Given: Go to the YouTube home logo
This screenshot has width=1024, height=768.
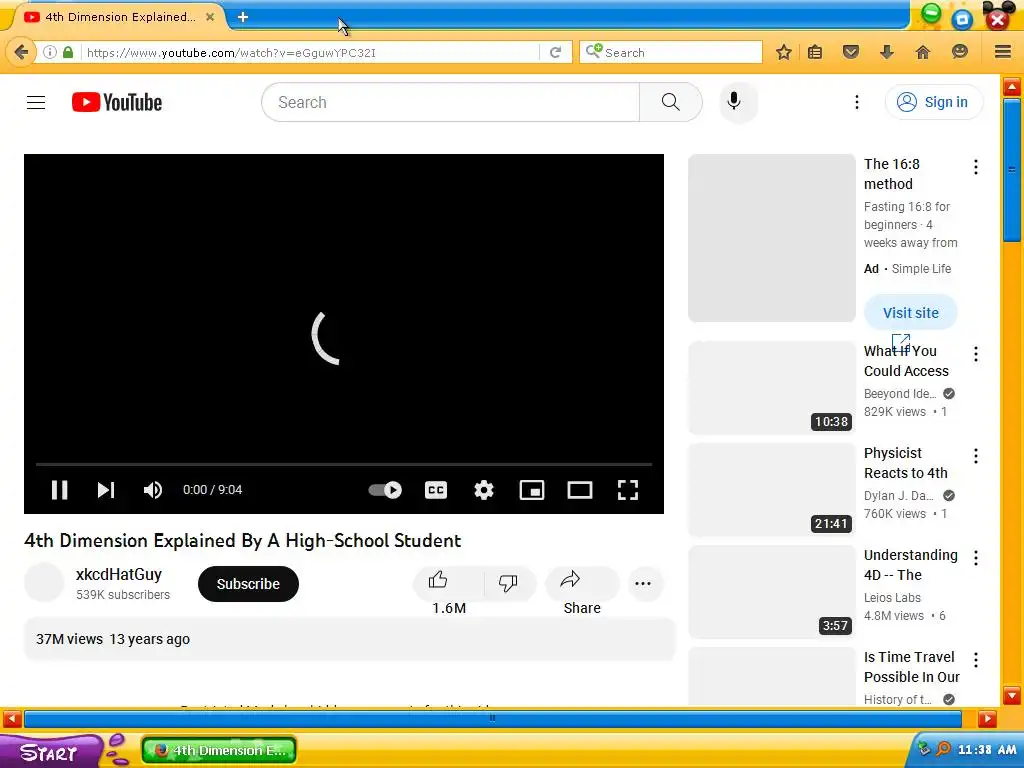Looking at the screenshot, I should (117, 103).
